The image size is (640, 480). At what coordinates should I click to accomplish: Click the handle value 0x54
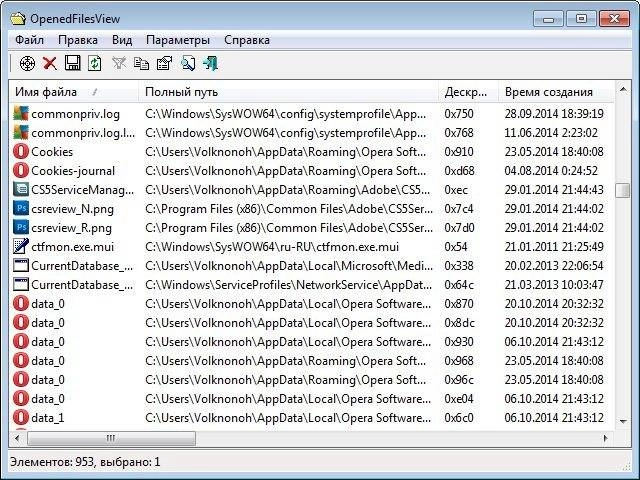point(456,247)
